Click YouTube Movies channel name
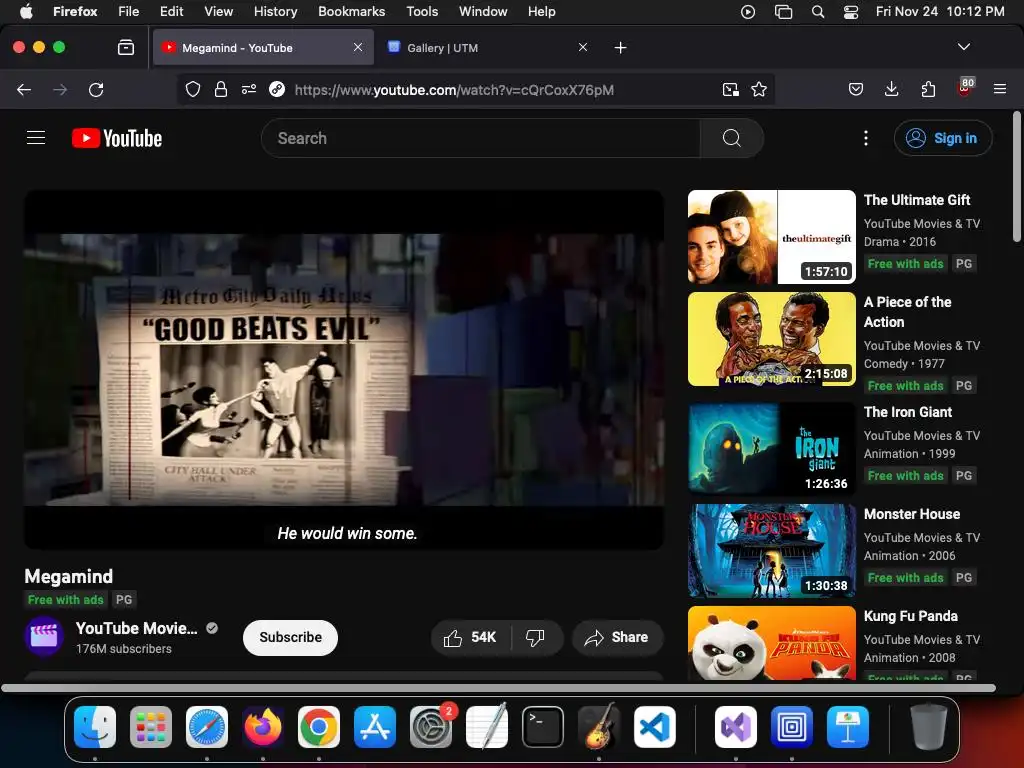Image resolution: width=1024 pixels, height=768 pixels. click(136, 628)
